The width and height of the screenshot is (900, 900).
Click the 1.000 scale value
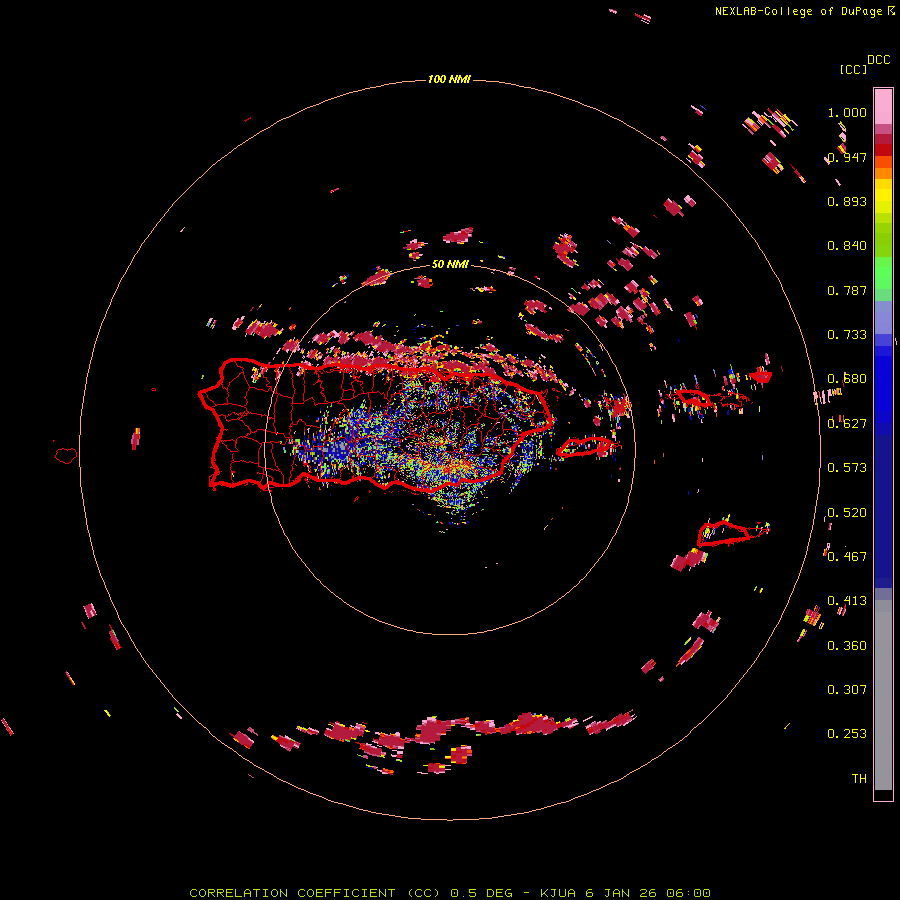847,112
